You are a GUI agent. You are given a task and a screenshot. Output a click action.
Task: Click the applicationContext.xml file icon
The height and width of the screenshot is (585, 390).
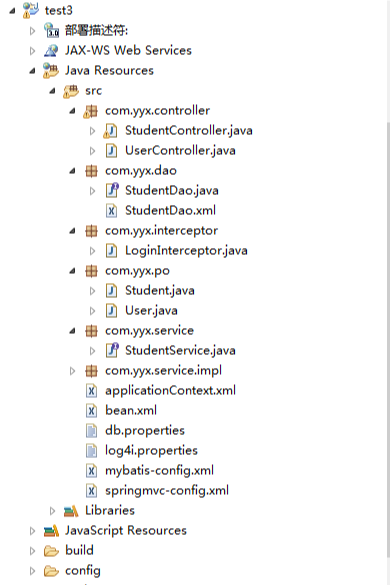91,391
